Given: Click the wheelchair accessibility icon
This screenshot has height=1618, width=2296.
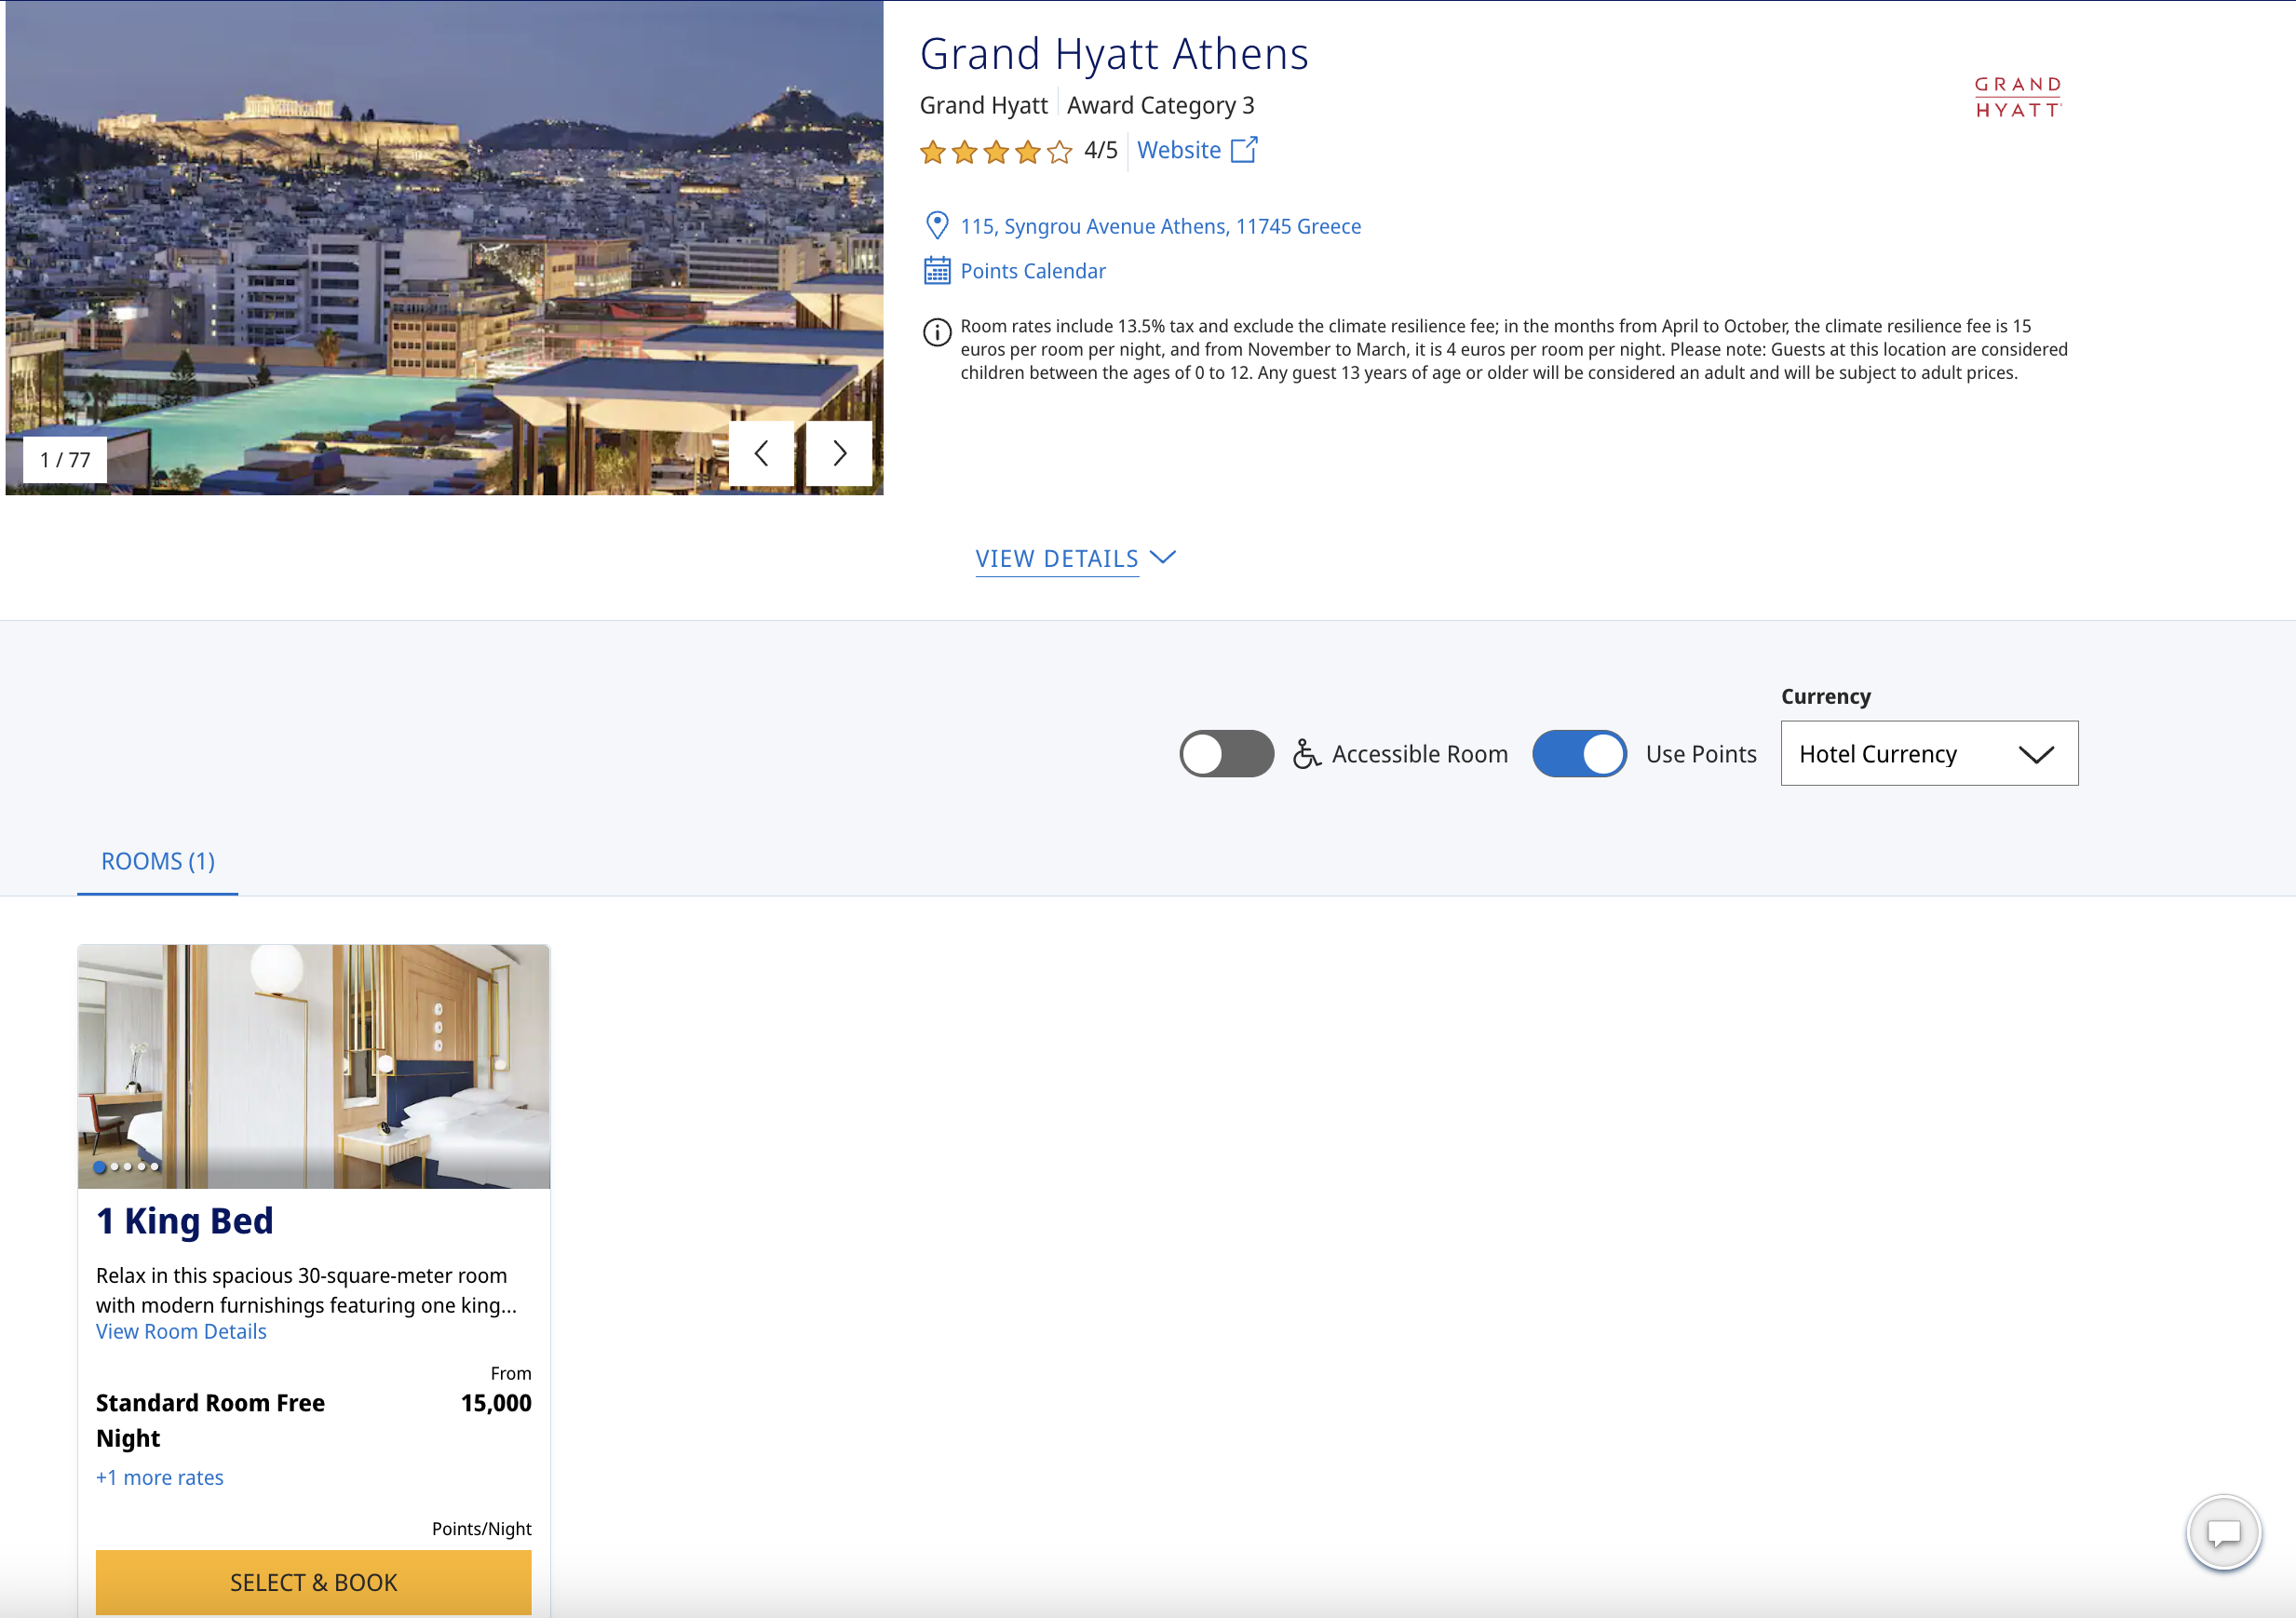Looking at the screenshot, I should pyautogui.click(x=1307, y=754).
